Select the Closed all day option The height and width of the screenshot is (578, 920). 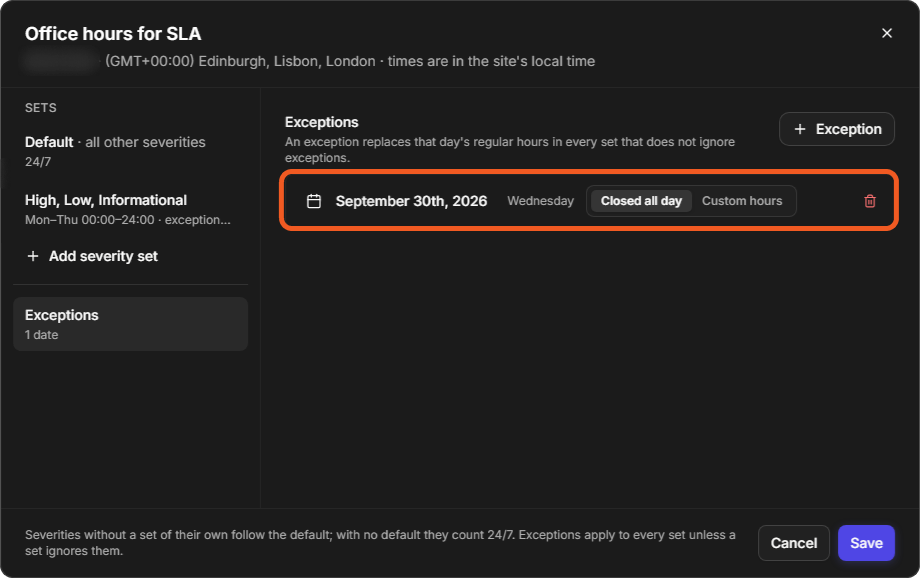pos(641,201)
